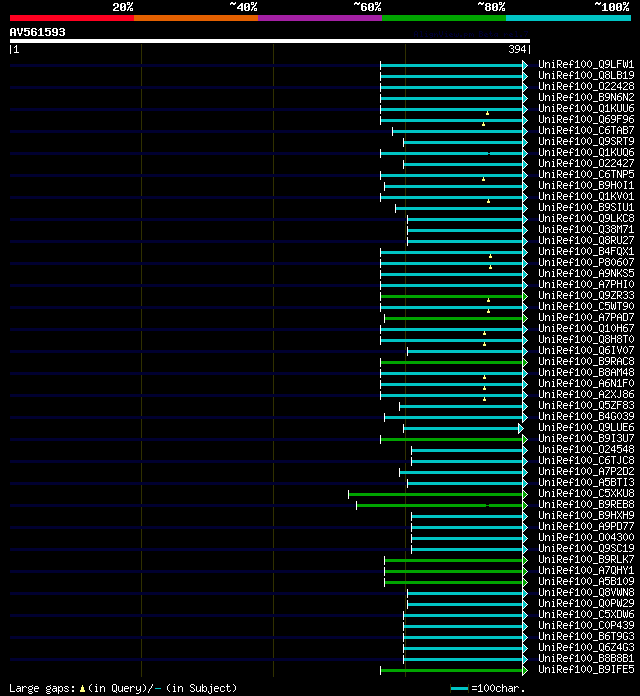The width and height of the screenshot is (640, 696).
Task: Click the red 20% legend segment
Action: [72, 18]
